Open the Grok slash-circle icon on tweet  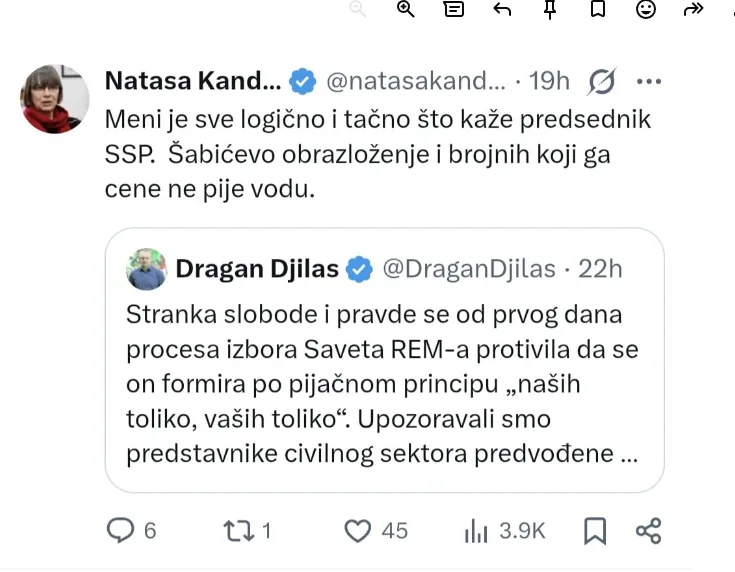(601, 82)
